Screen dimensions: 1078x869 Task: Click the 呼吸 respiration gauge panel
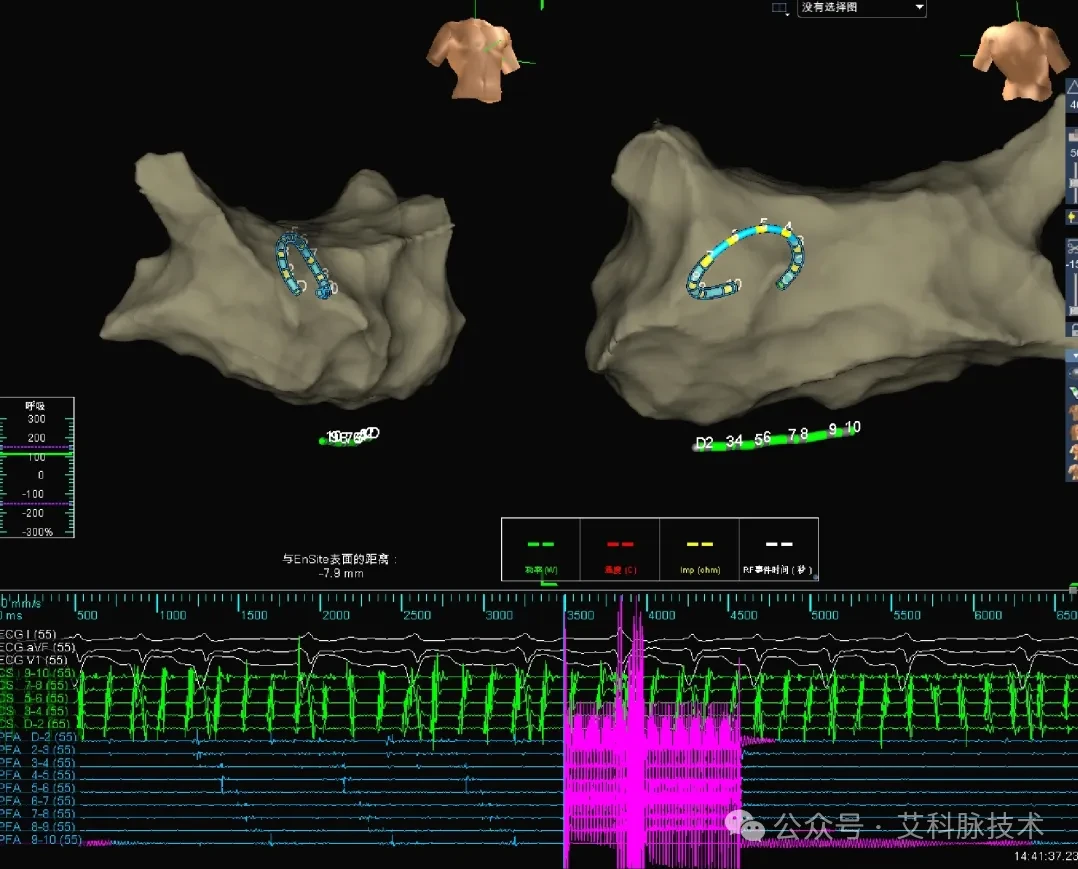point(37,468)
